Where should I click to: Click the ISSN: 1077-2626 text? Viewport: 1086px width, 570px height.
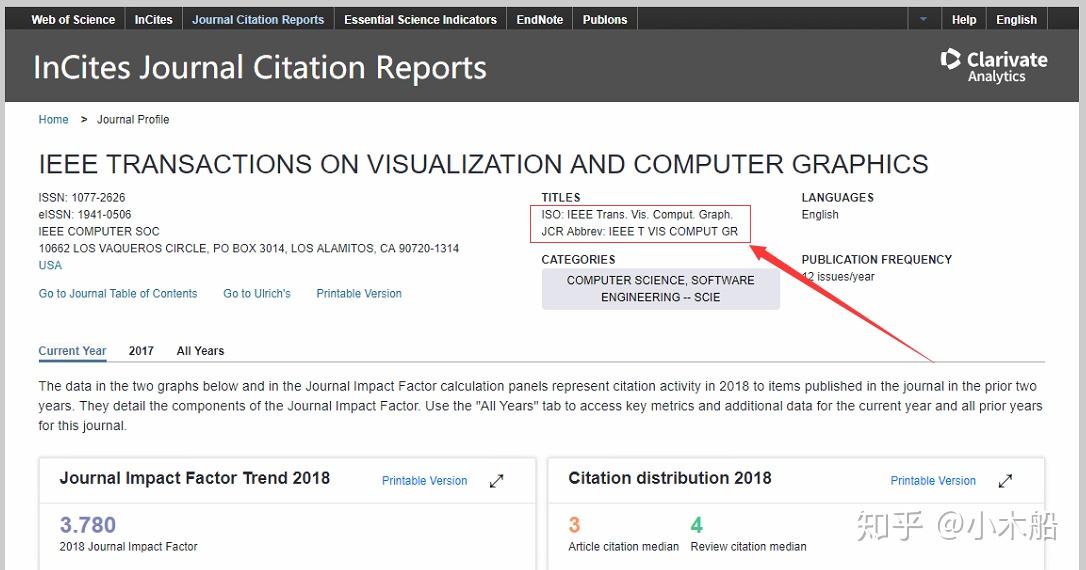coord(82,197)
